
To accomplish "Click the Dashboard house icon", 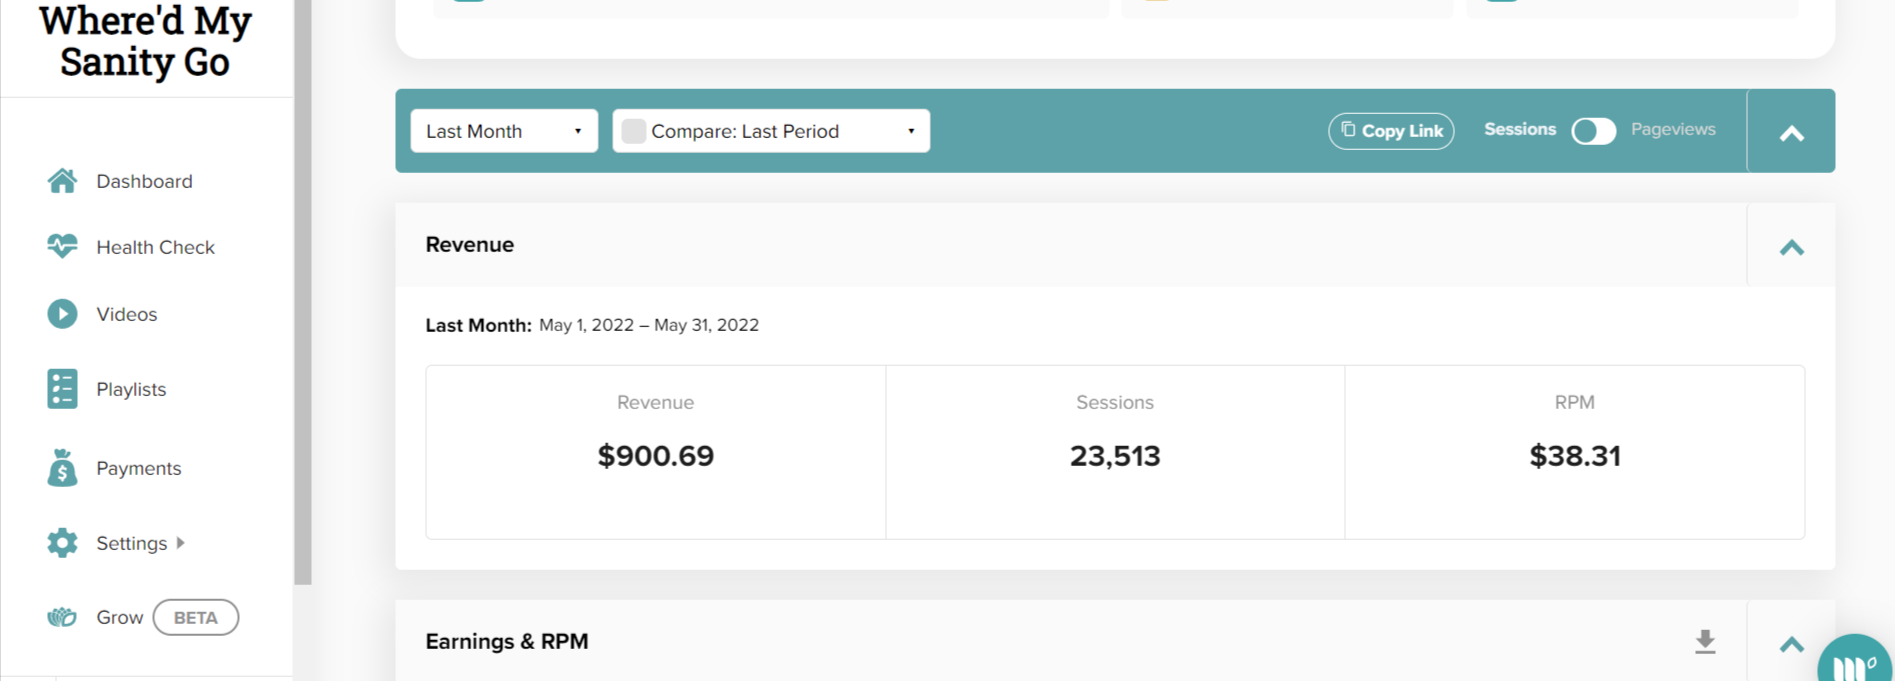I will pos(62,181).
